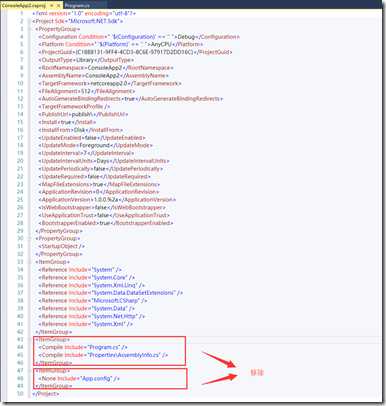The height and width of the screenshot is (406, 386).
Task: Click the AssemblyName ConsoleApp2 line
Action: pyautogui.click(x=104, y=75)
